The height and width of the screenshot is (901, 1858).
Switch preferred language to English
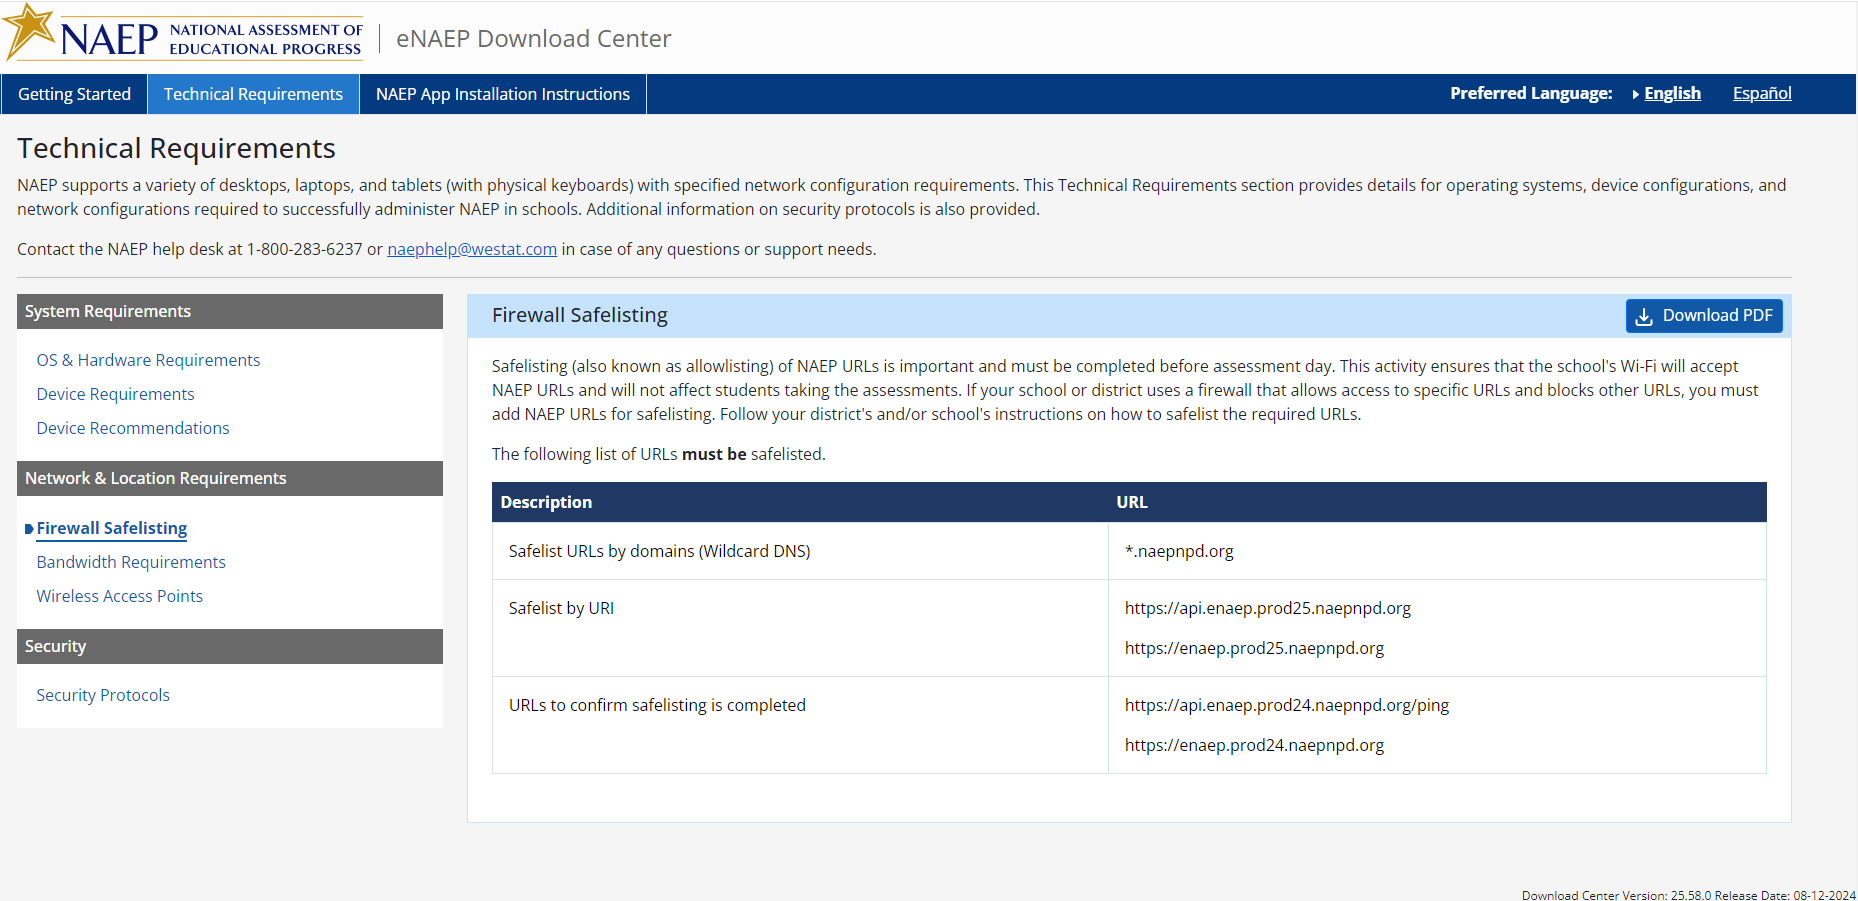1672,93
